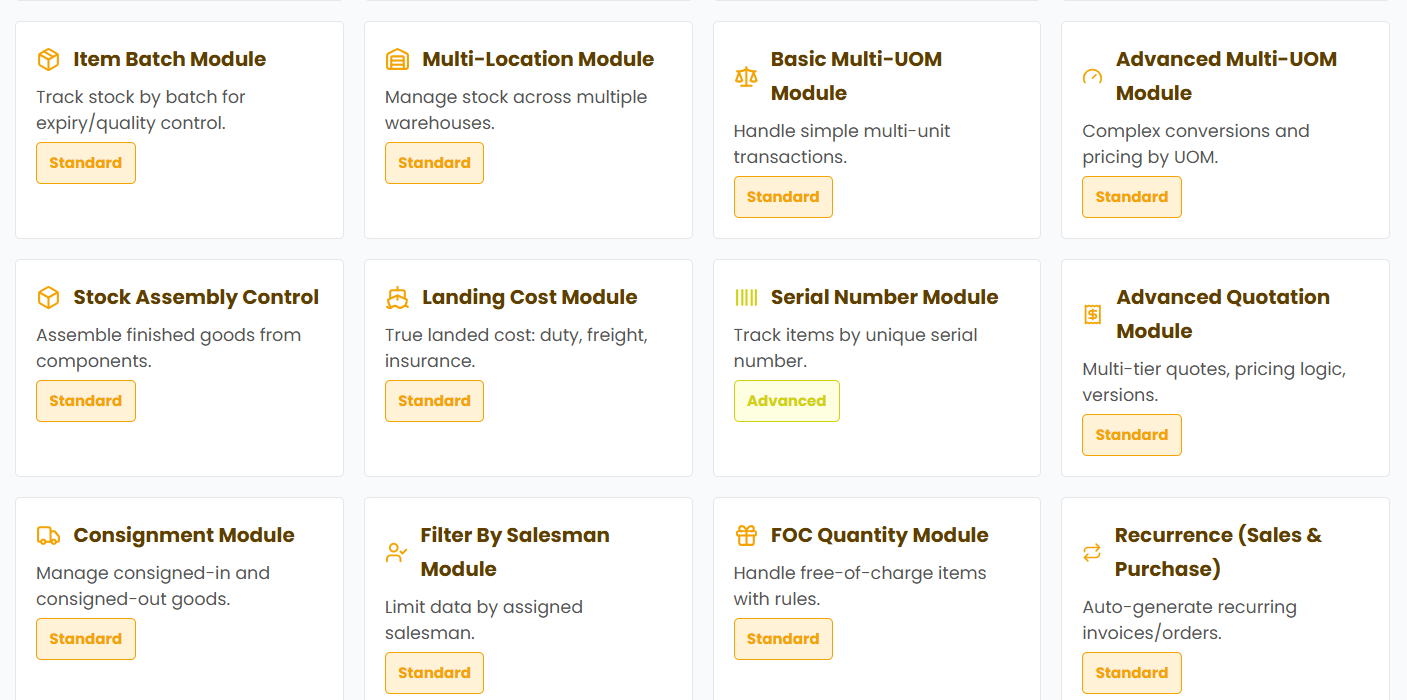Click the Advanced Multi-UOM gauge icon
The width and height of the screenshot is (1407, 700).
point(1092,77)
